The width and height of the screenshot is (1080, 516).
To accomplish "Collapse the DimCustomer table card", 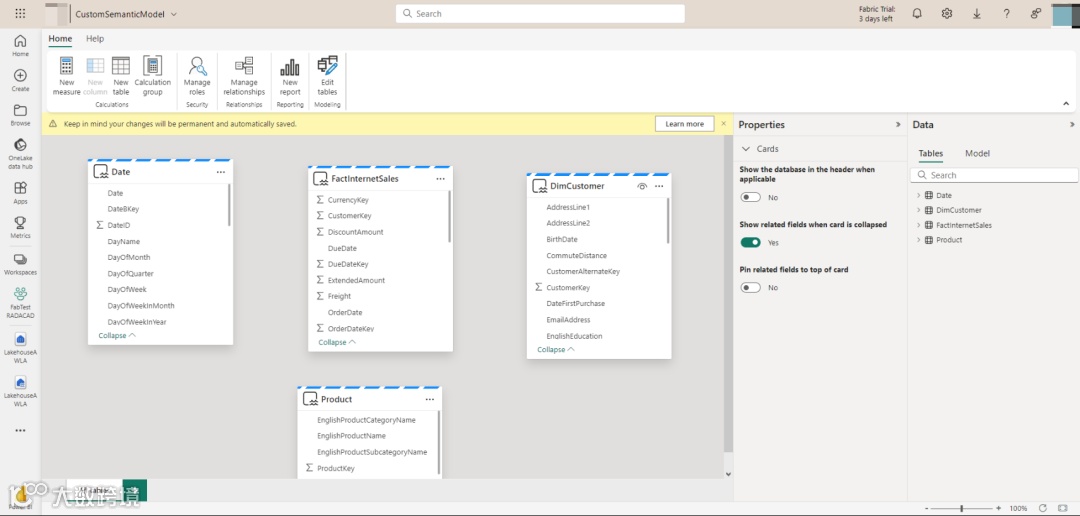I will [556, 349].
